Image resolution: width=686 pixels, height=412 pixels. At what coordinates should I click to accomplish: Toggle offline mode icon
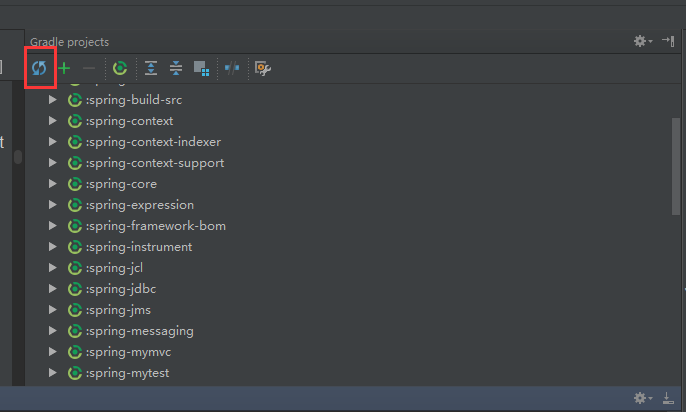pos(232,68)
